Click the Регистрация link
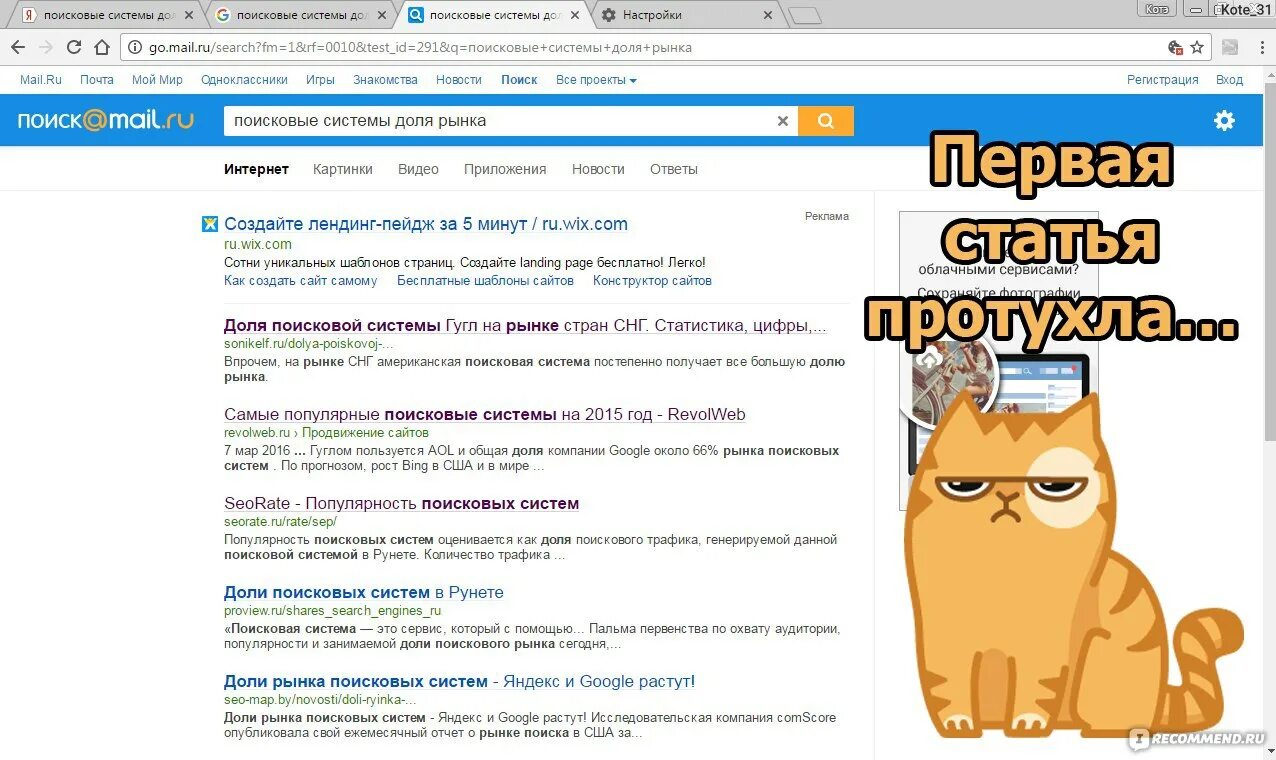Screen dimensions: 1276x760 [x=1162, y=80]
